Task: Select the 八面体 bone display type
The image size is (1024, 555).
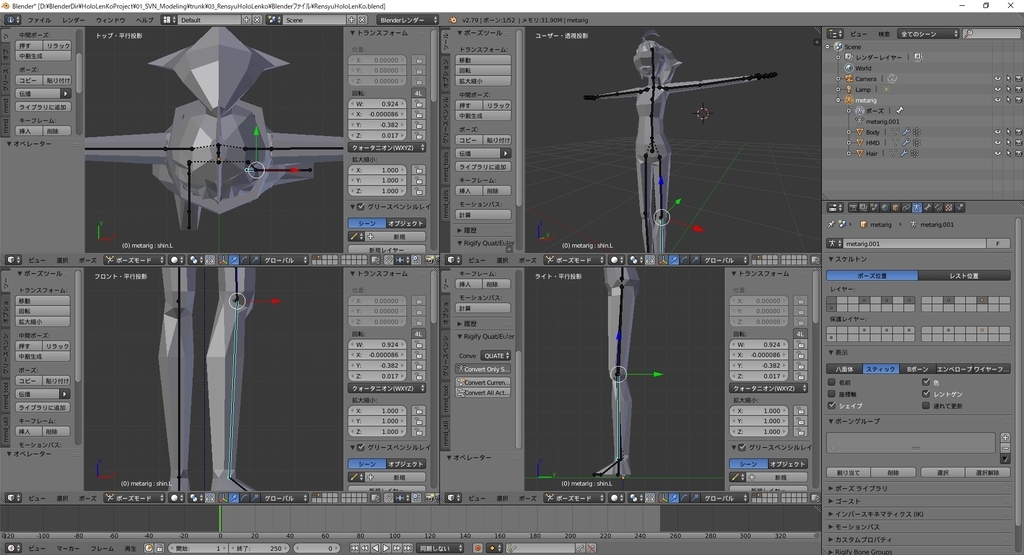Action: 844,369
